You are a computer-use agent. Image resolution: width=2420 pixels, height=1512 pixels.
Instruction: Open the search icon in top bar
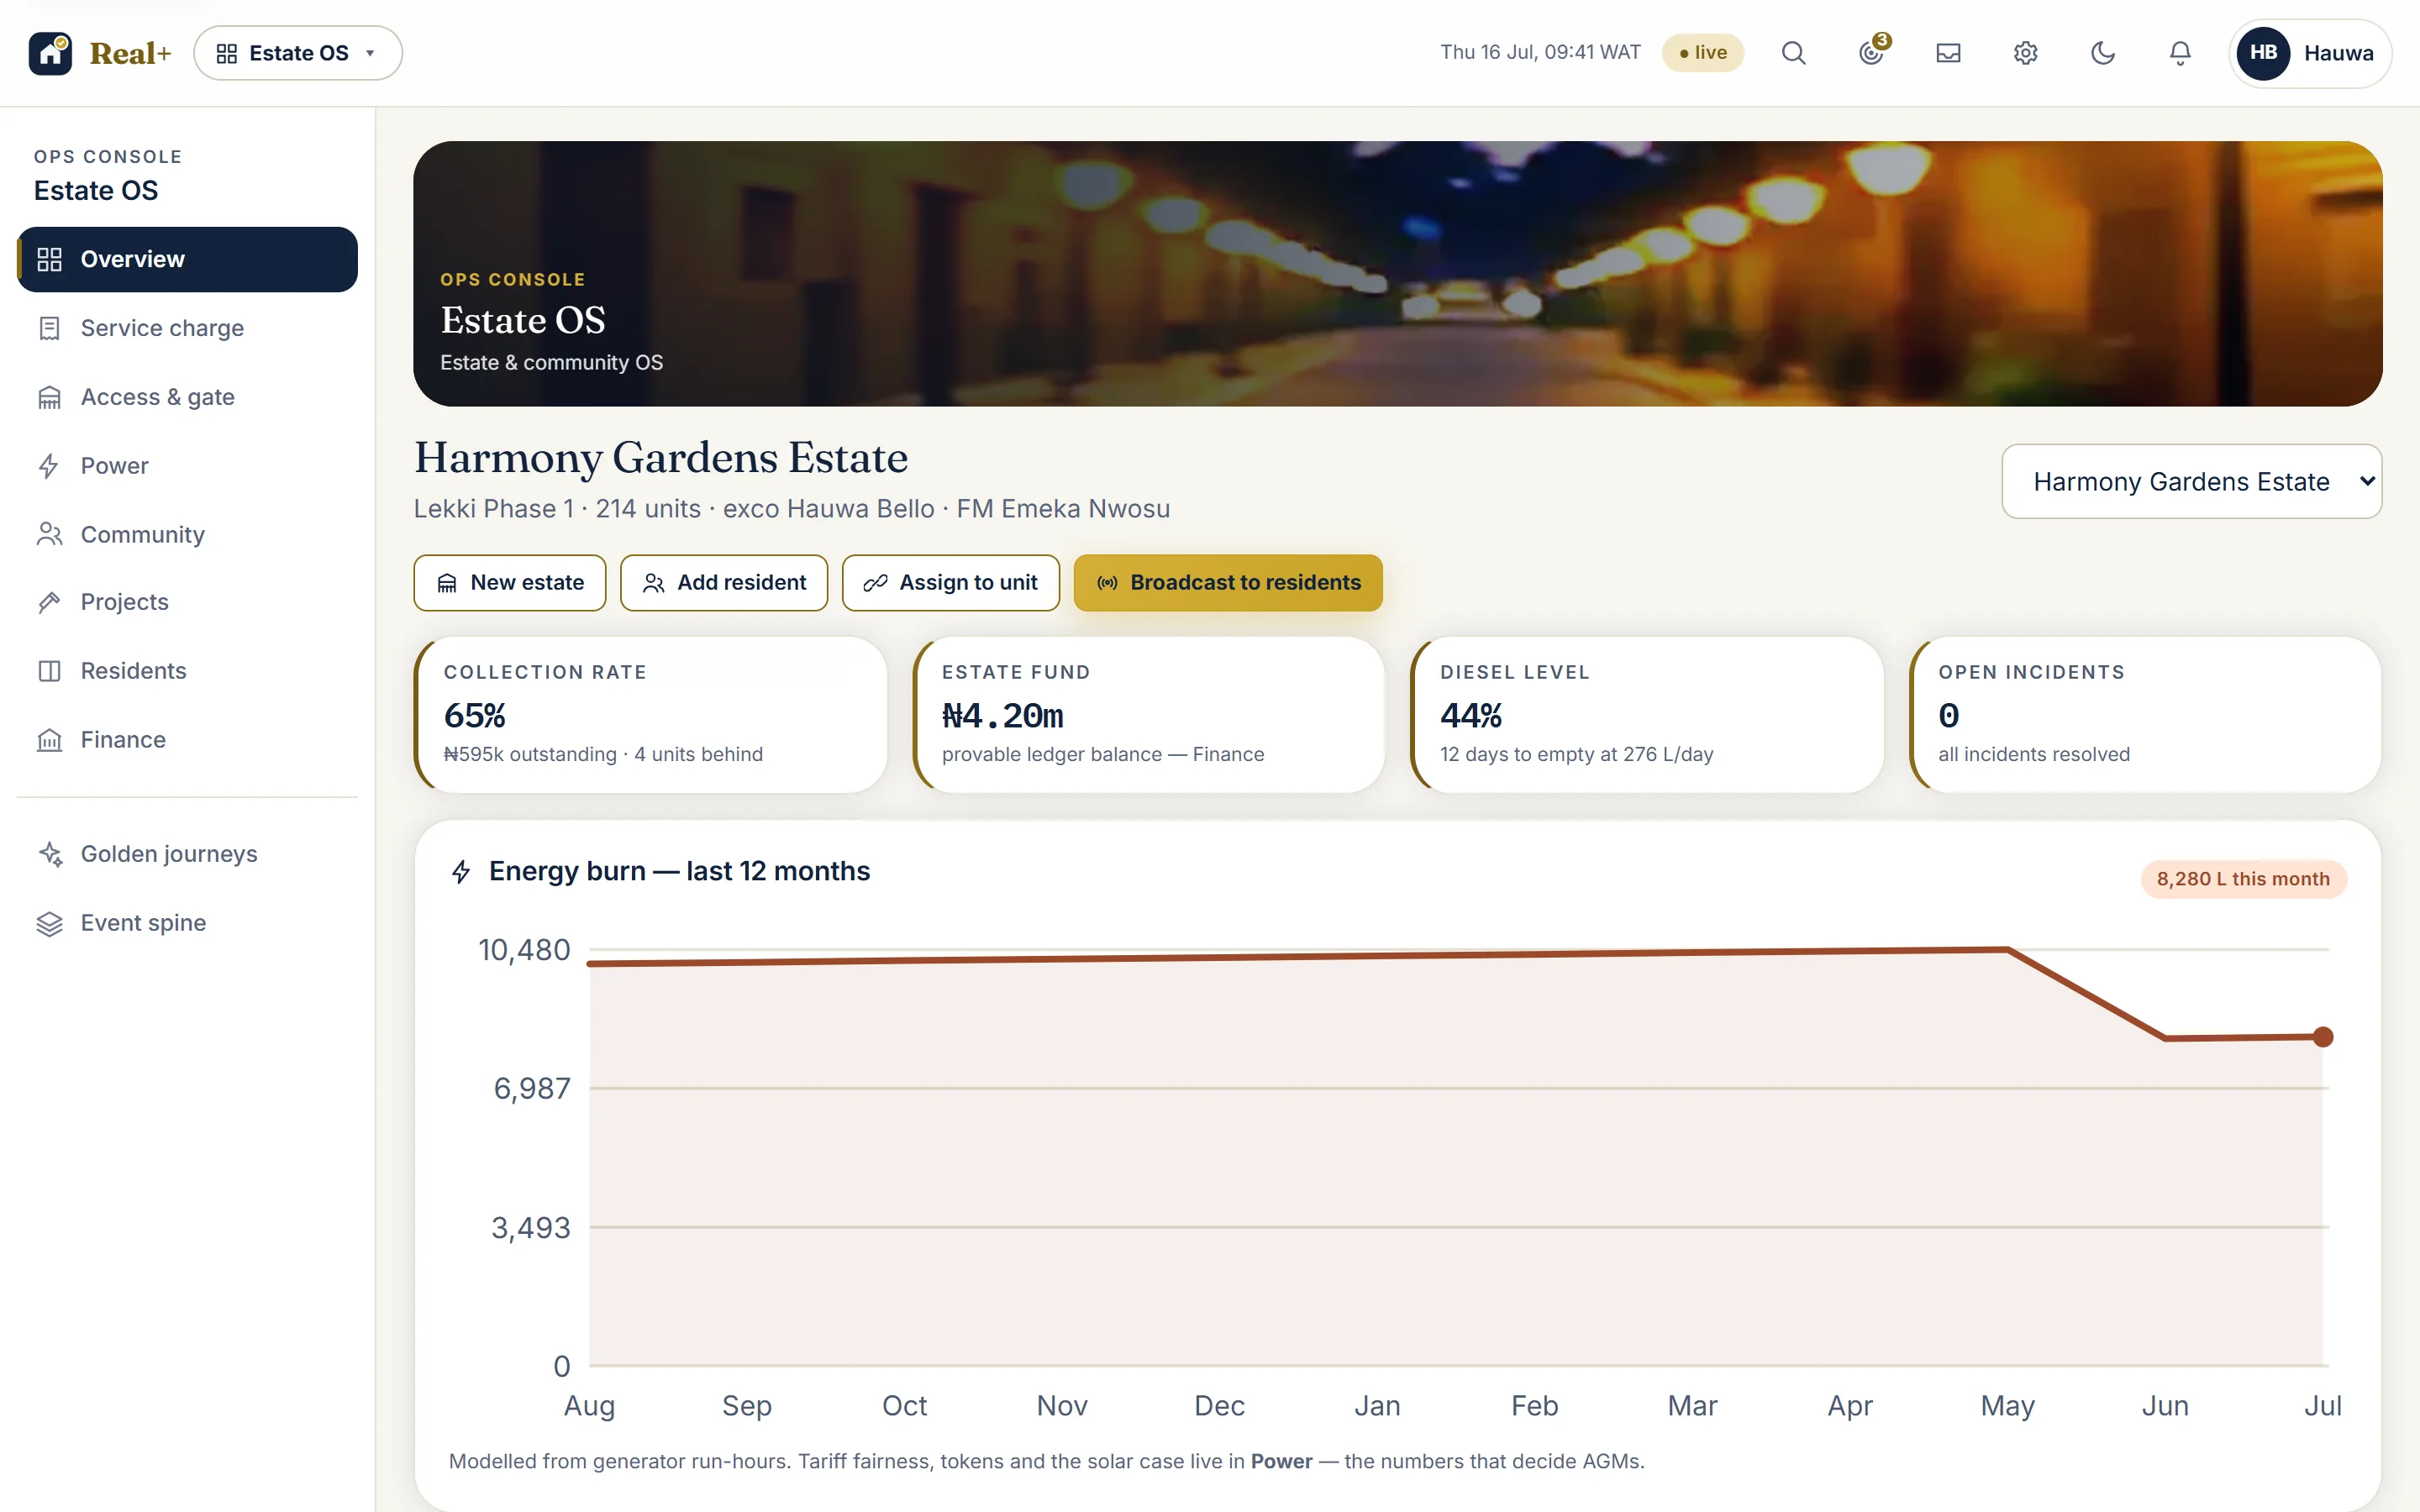[x=1793, y=53]
